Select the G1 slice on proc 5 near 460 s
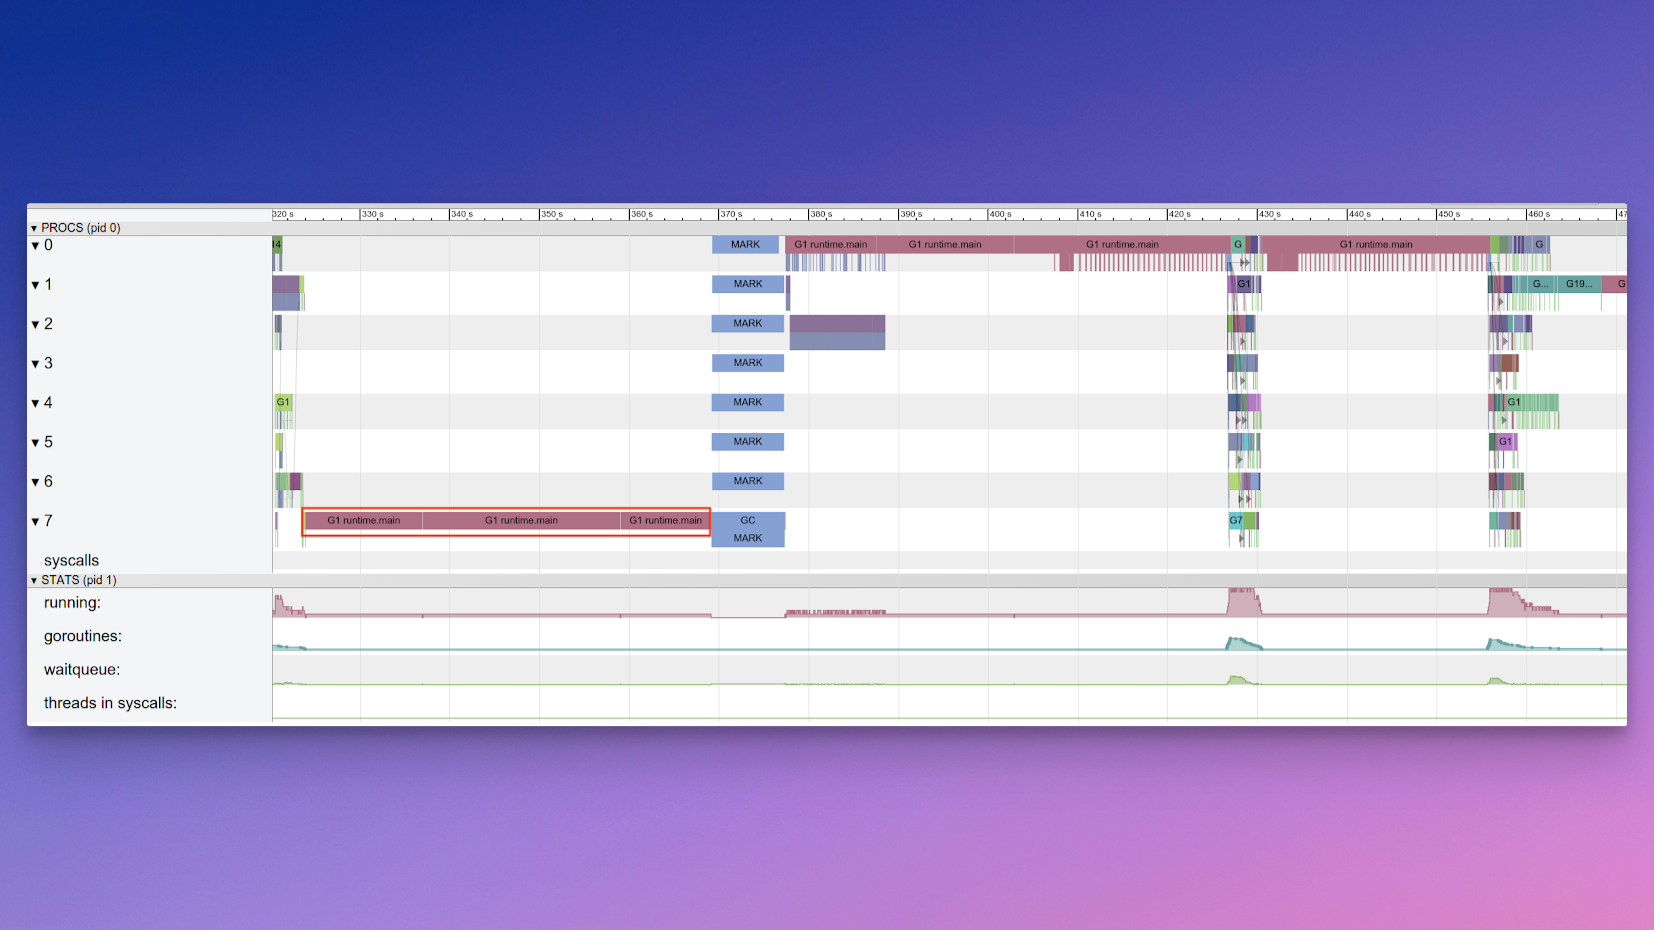 pyautogui.click(x=1505, y=441)
